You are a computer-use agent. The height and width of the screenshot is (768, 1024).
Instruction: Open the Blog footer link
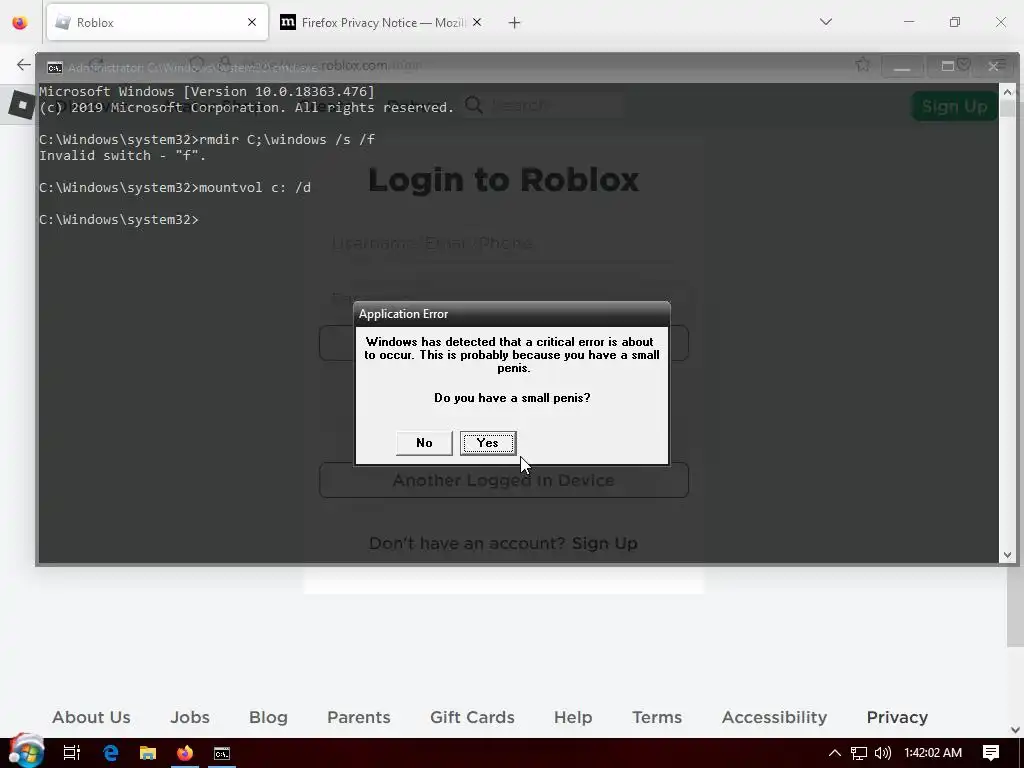(x=268, y=717)
